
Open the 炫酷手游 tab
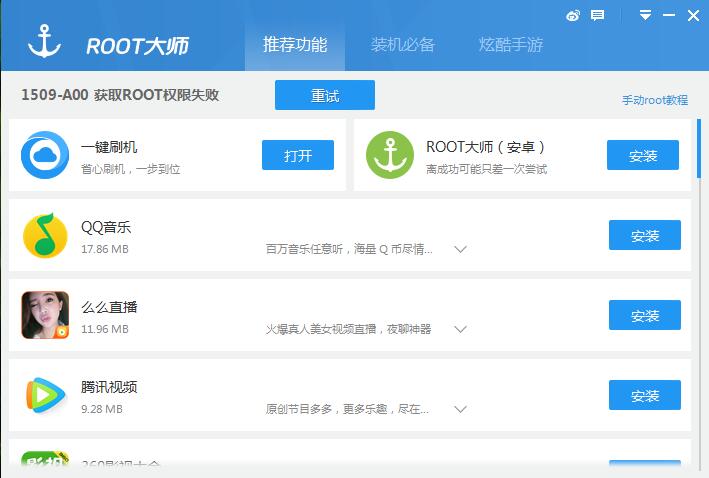[510, 45]
